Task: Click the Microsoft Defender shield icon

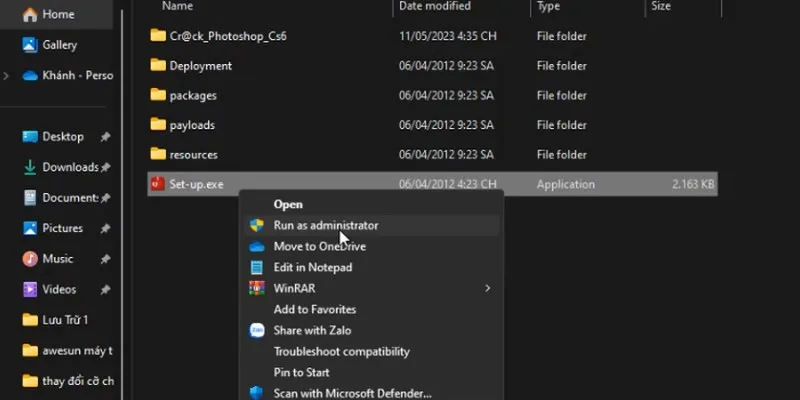Action: point(256,393)
